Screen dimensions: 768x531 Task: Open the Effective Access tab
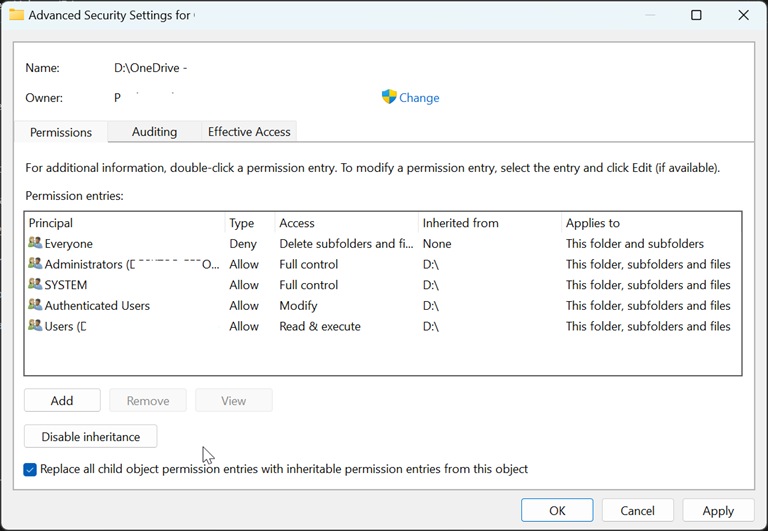[249, 132]
